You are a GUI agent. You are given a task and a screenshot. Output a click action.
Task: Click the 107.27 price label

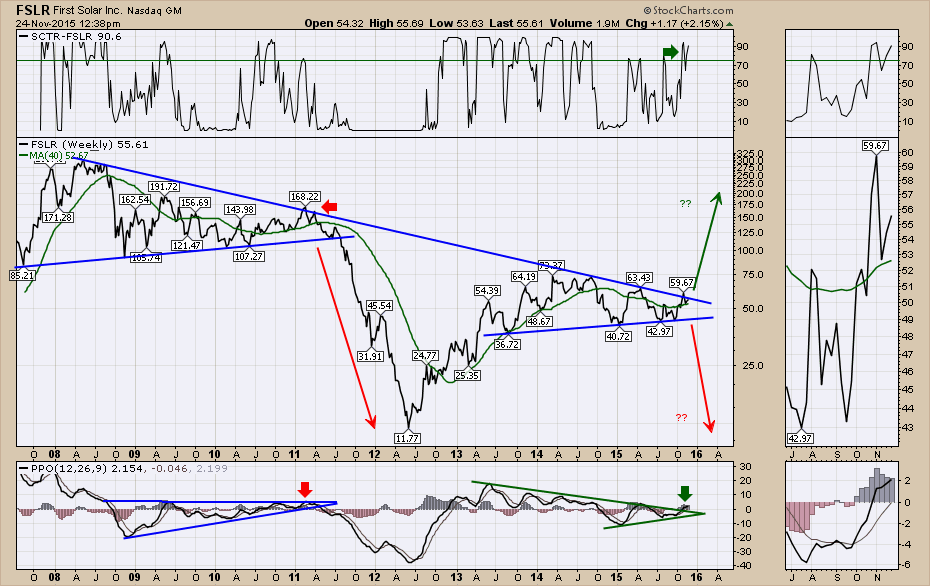(x=249, y=256)
